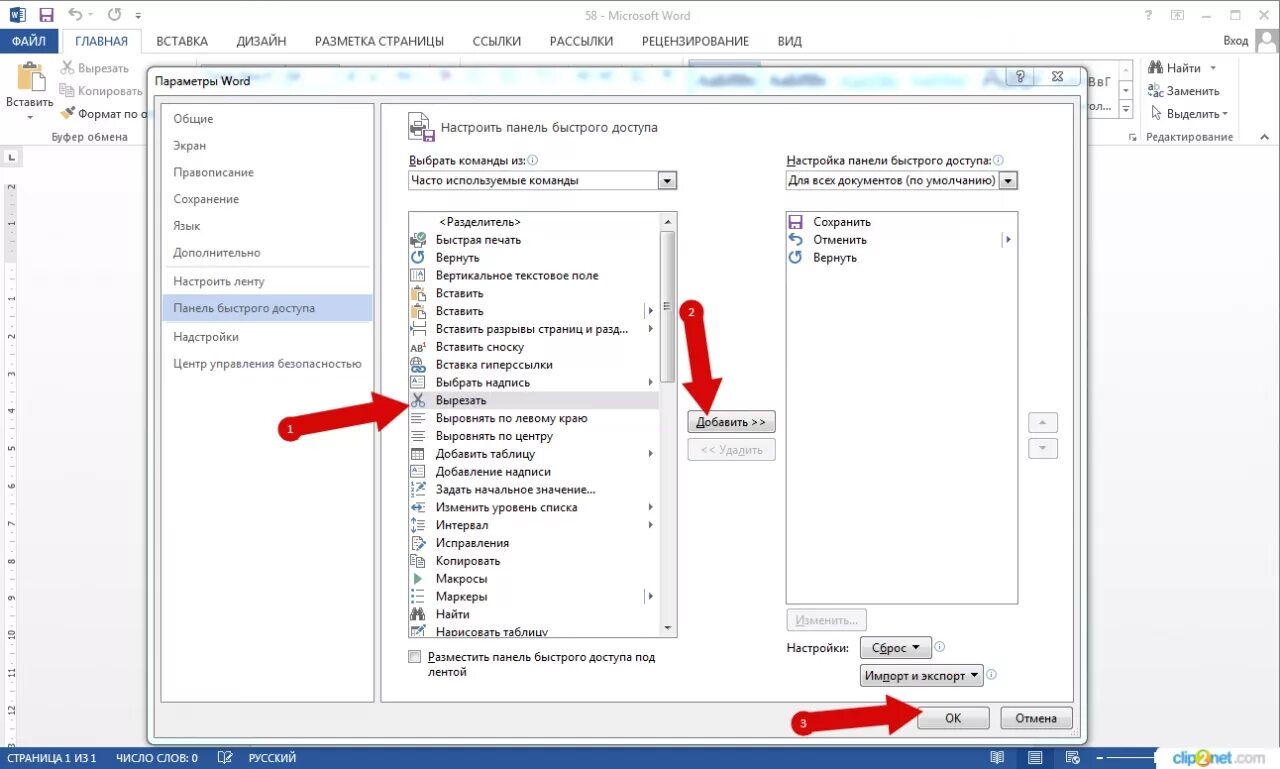Click the binoculars icon next to 'Найти' in the list
The width and height of the screenshot is (1280, 769).
tap(418, 615)
